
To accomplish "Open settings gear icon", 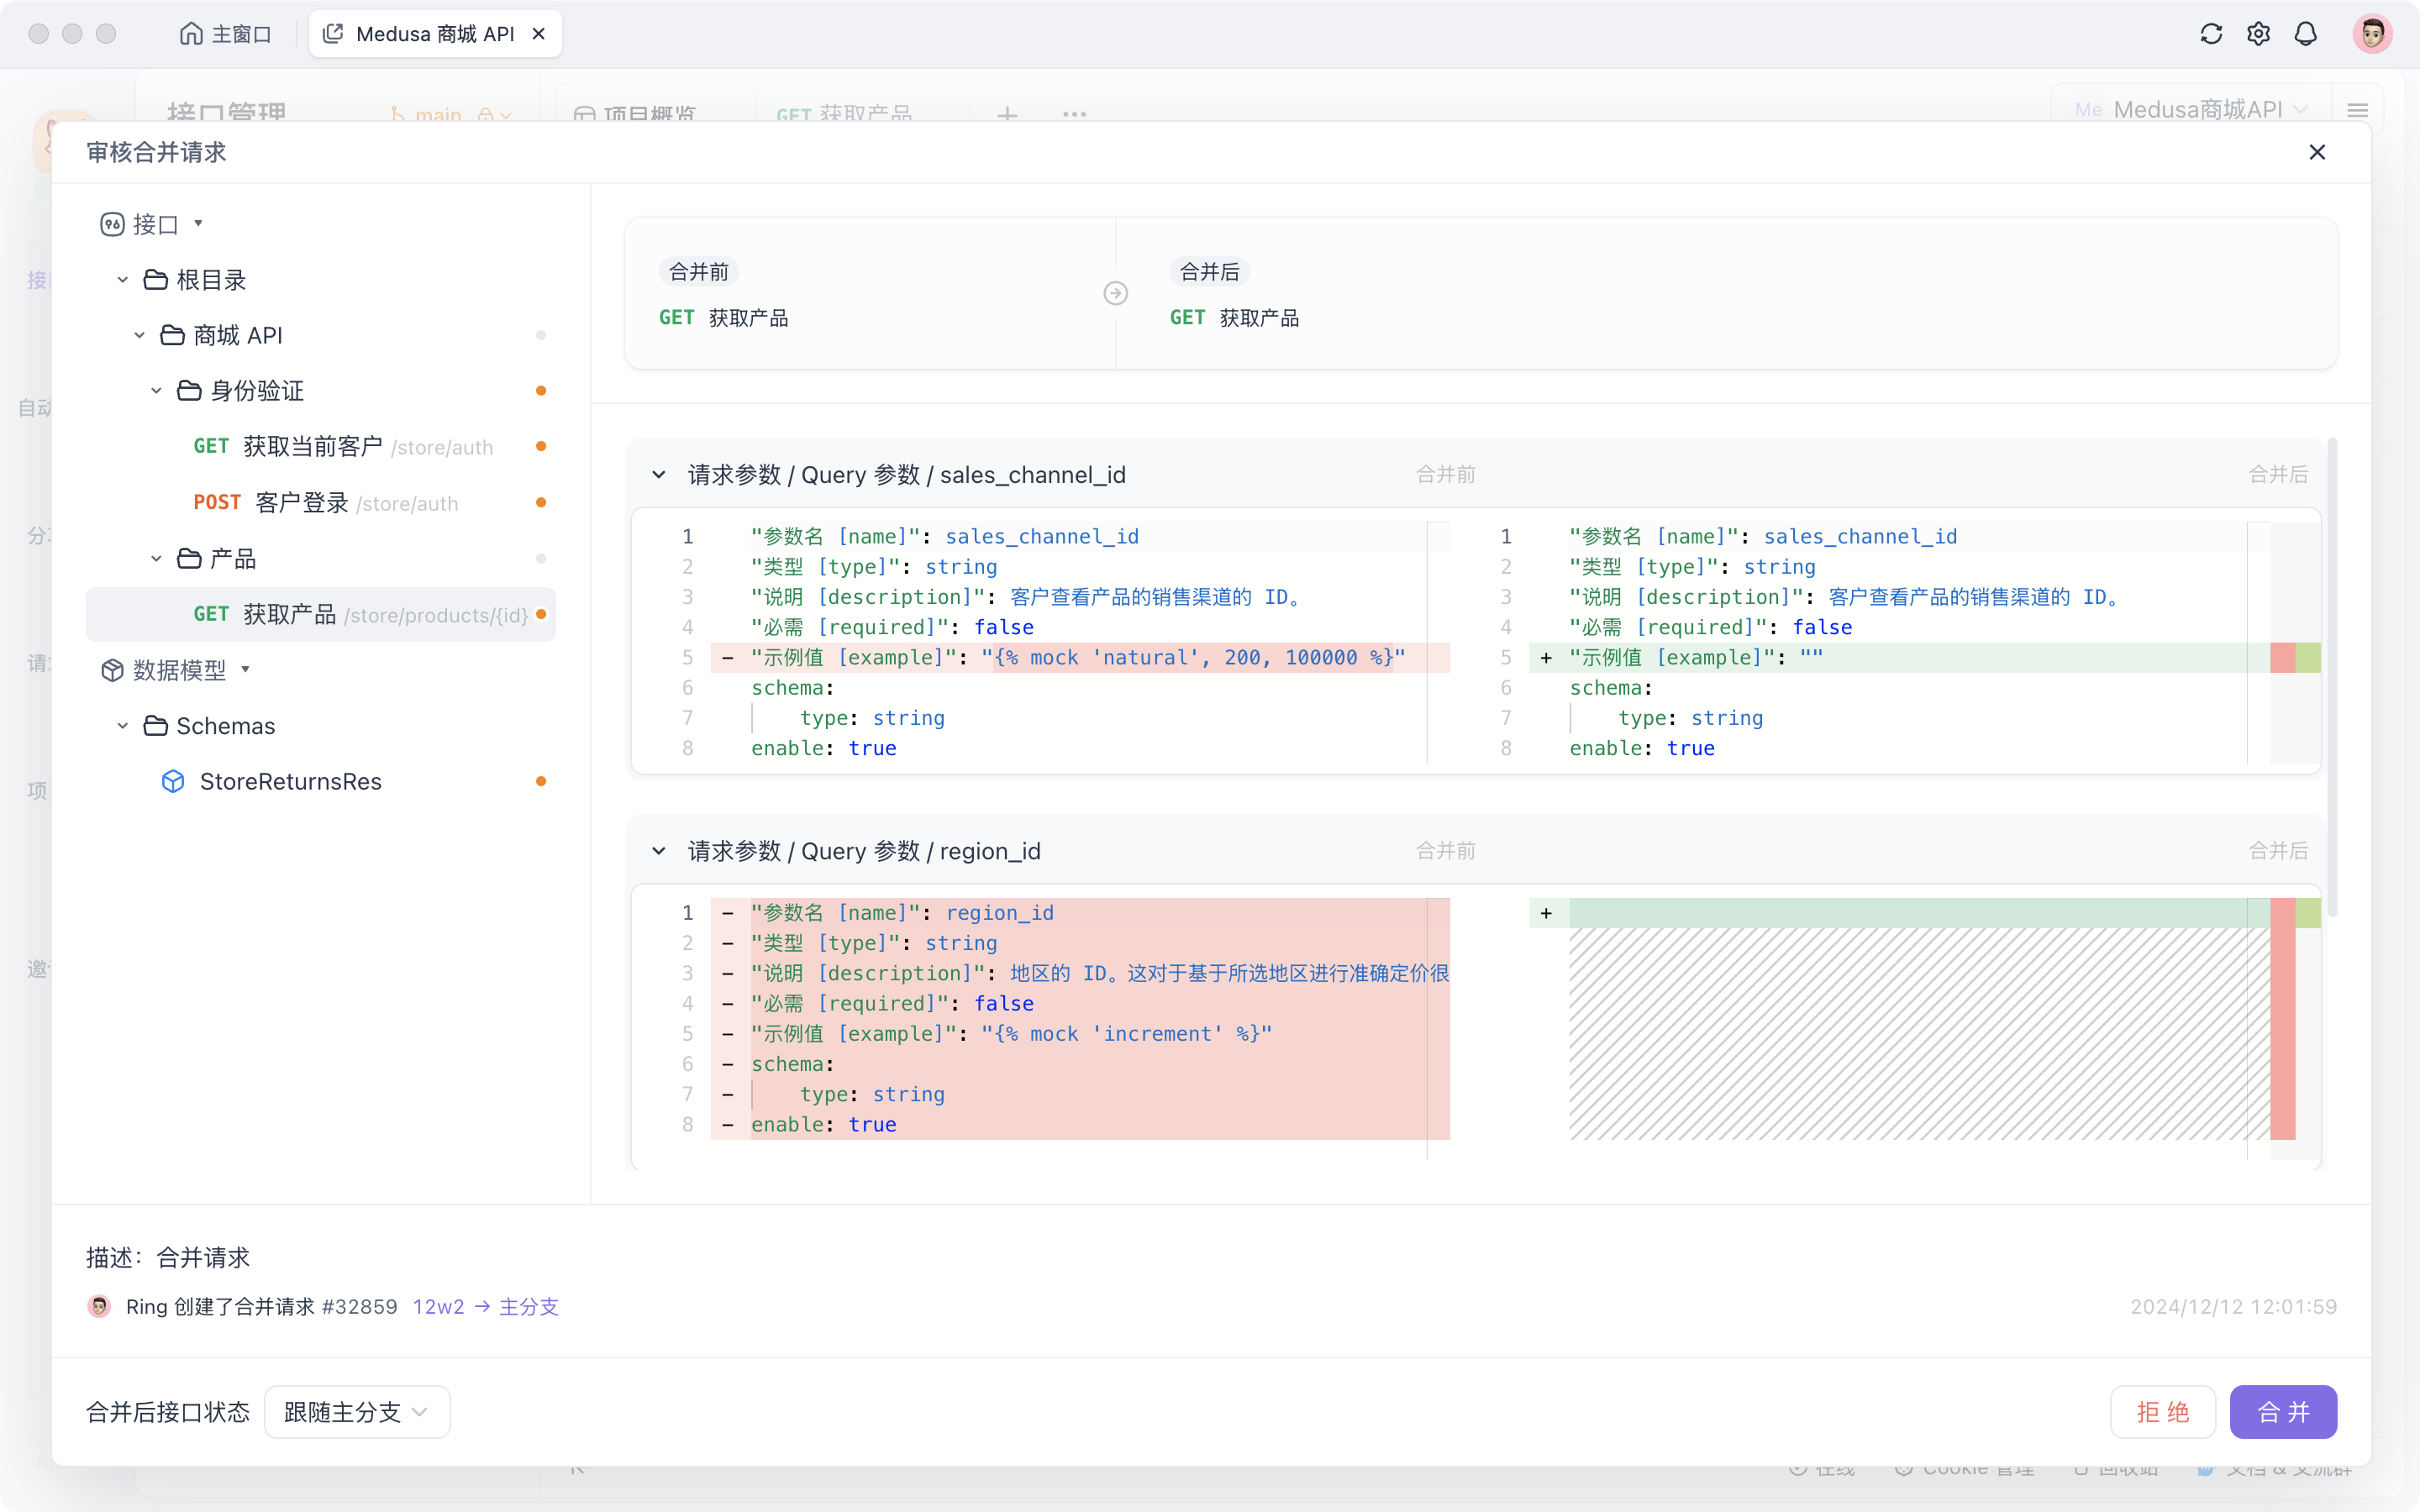I will point(2258,34).
